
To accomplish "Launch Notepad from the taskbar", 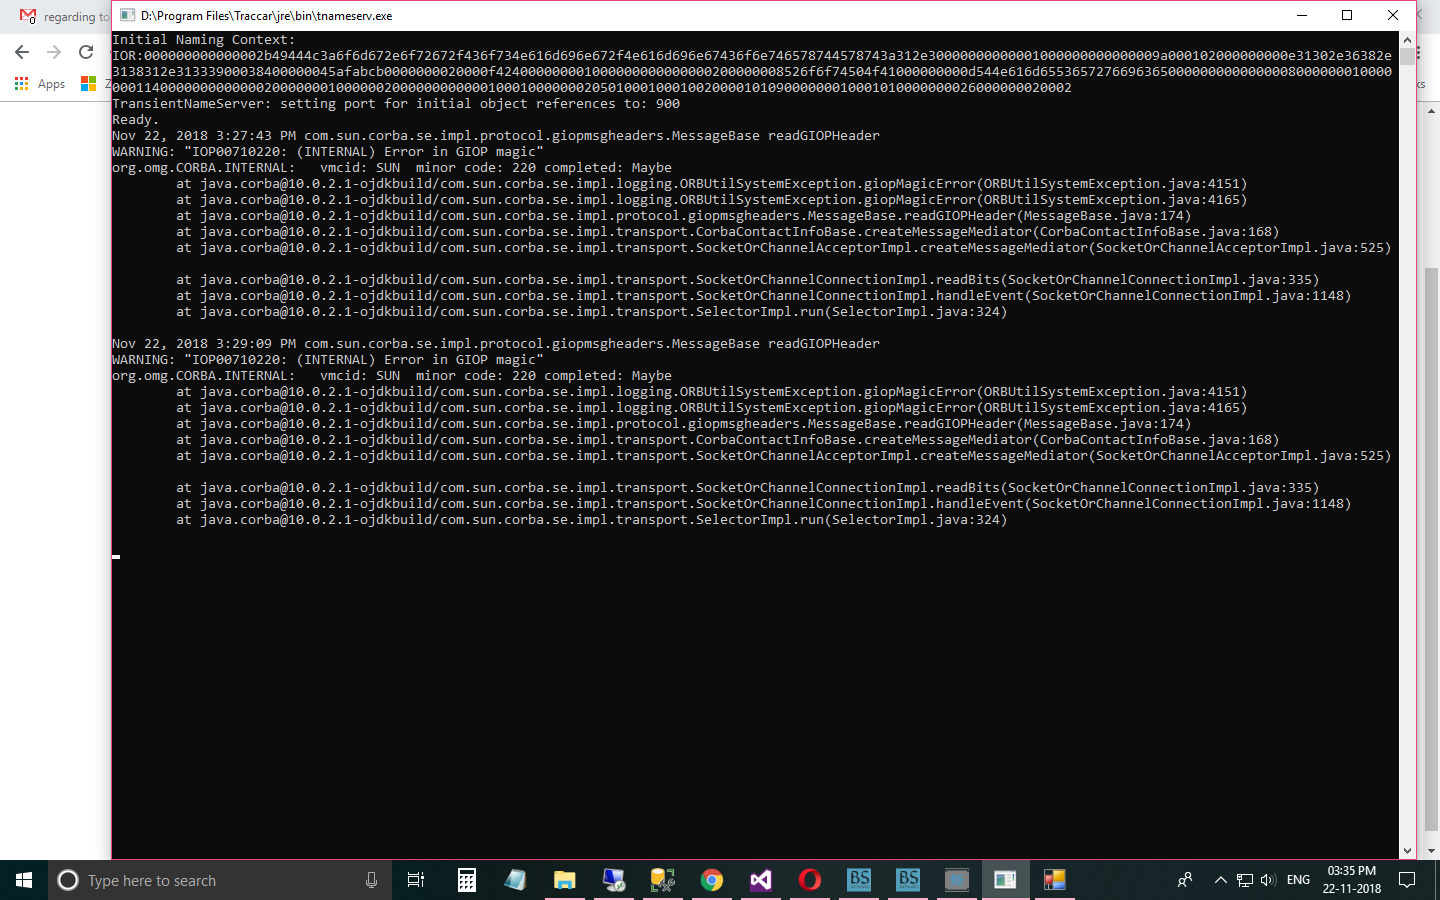I will [515, 880].
